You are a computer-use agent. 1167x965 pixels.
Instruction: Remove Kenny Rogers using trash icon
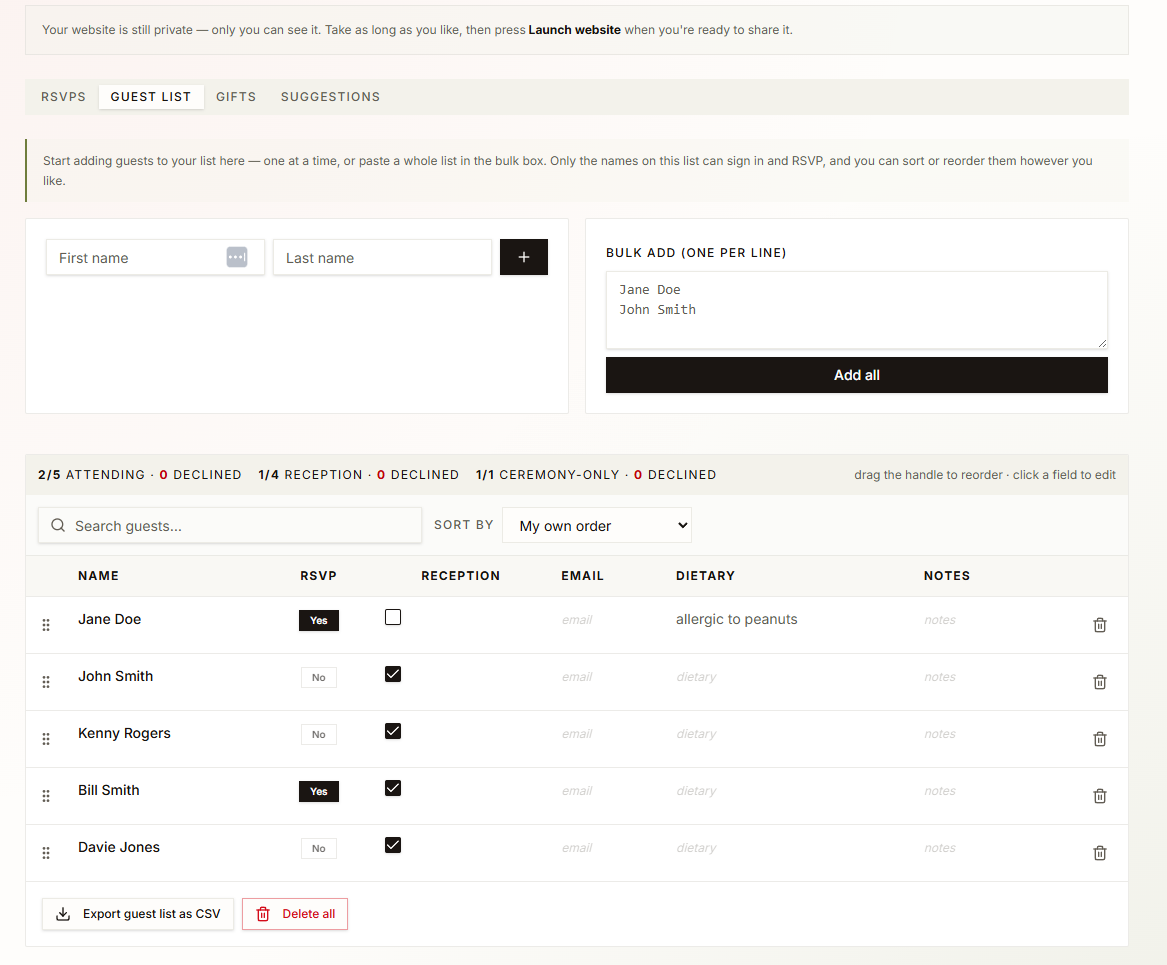(x=1099, y=739)
